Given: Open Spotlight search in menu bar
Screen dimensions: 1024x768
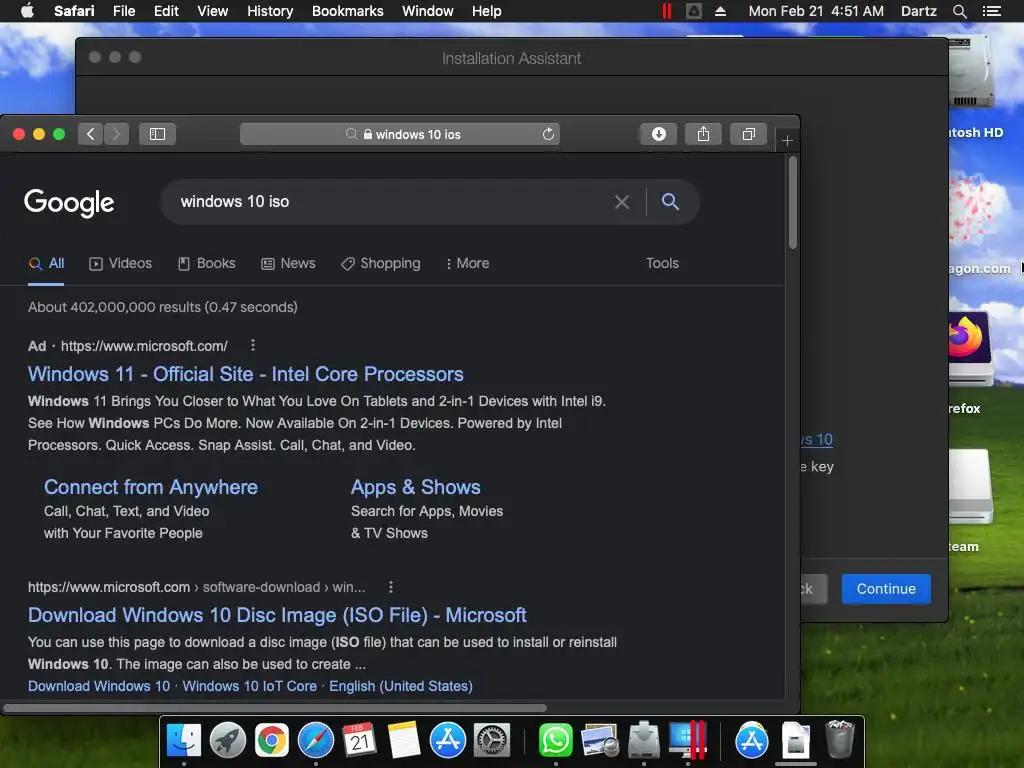Looking at the screenshot, I should 959,11.
